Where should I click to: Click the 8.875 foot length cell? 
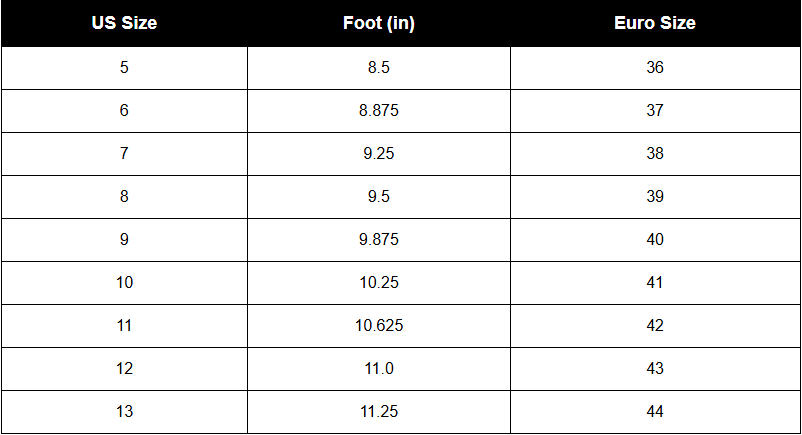click(x=378, y=111)
